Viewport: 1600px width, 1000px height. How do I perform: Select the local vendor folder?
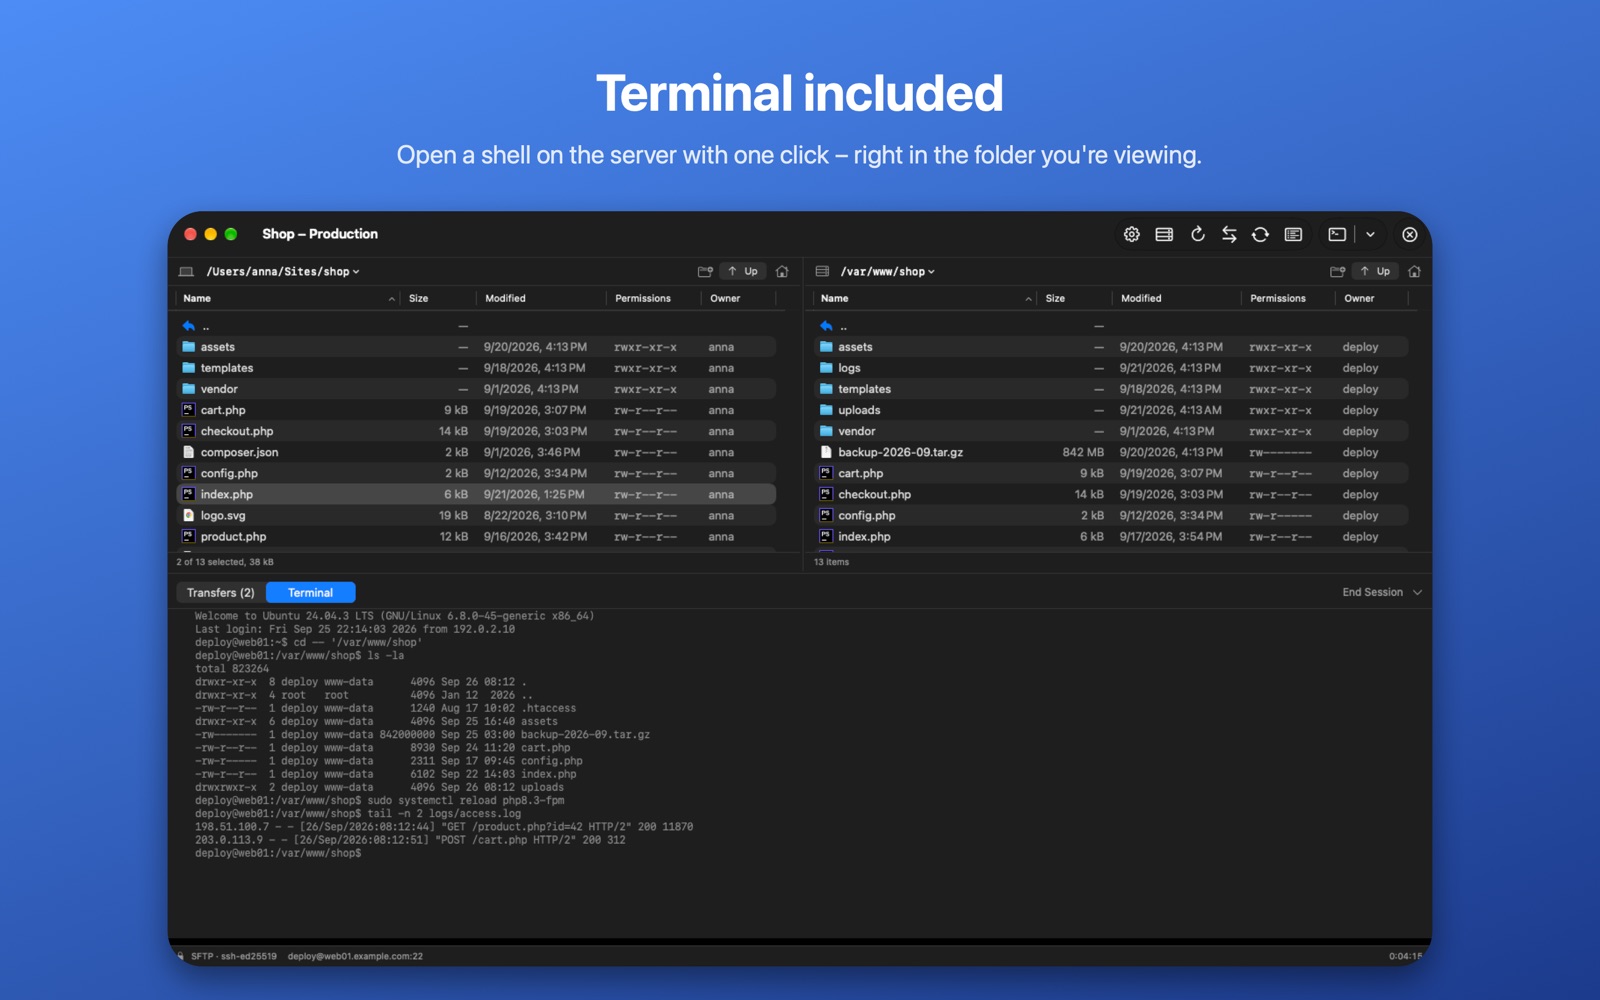[x=476, y=389]
